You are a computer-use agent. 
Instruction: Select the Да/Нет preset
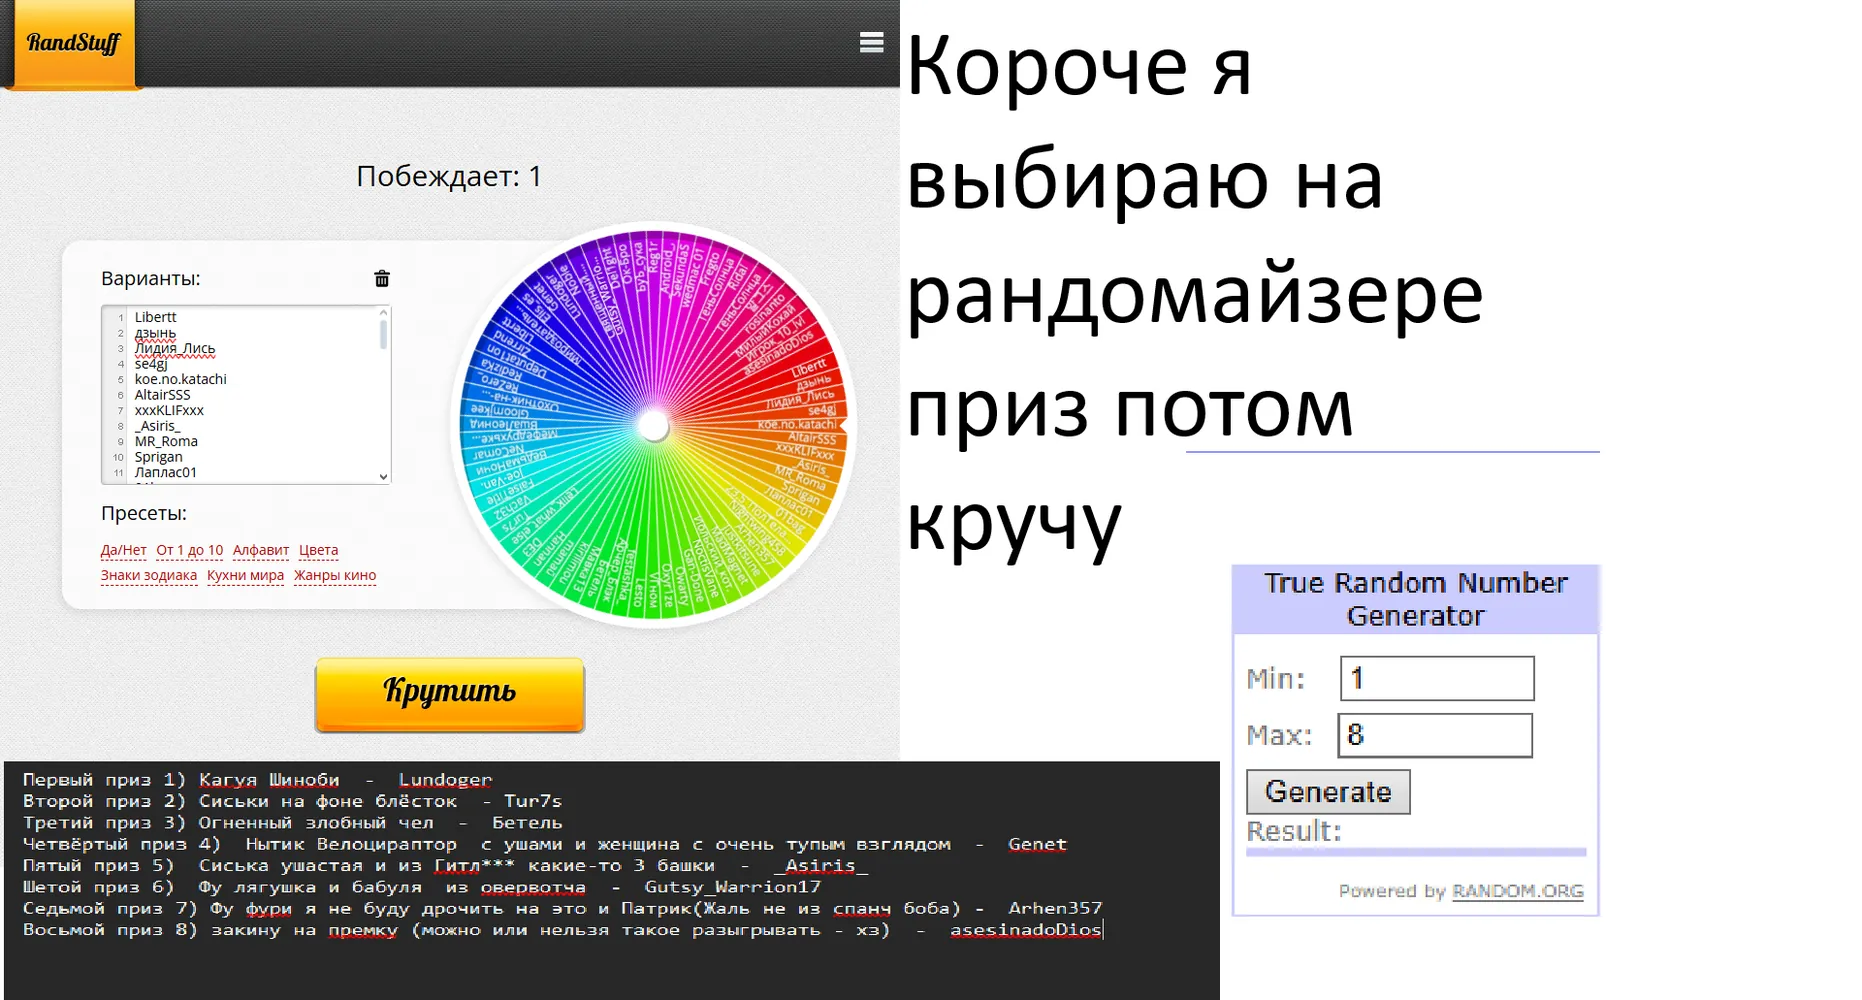click(x=124, y=550)
